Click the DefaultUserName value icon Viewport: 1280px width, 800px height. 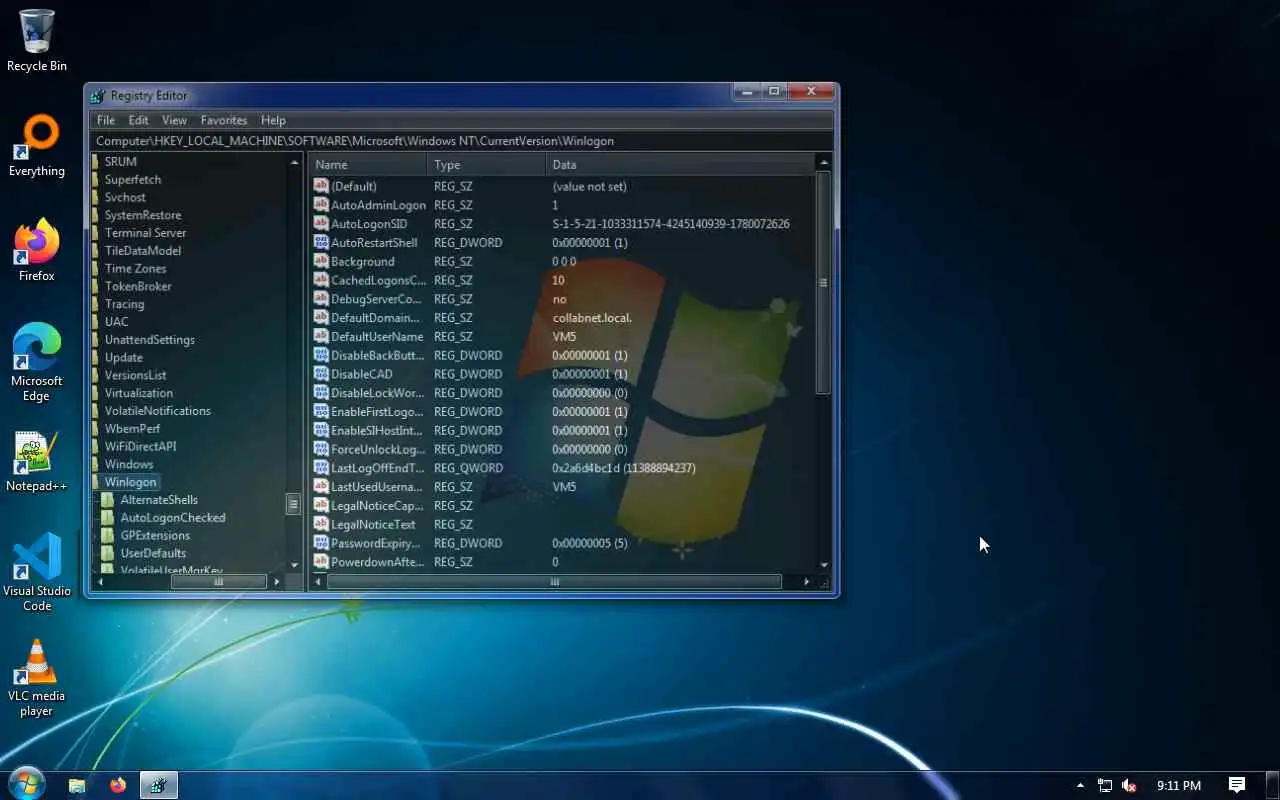coord(321,337)
